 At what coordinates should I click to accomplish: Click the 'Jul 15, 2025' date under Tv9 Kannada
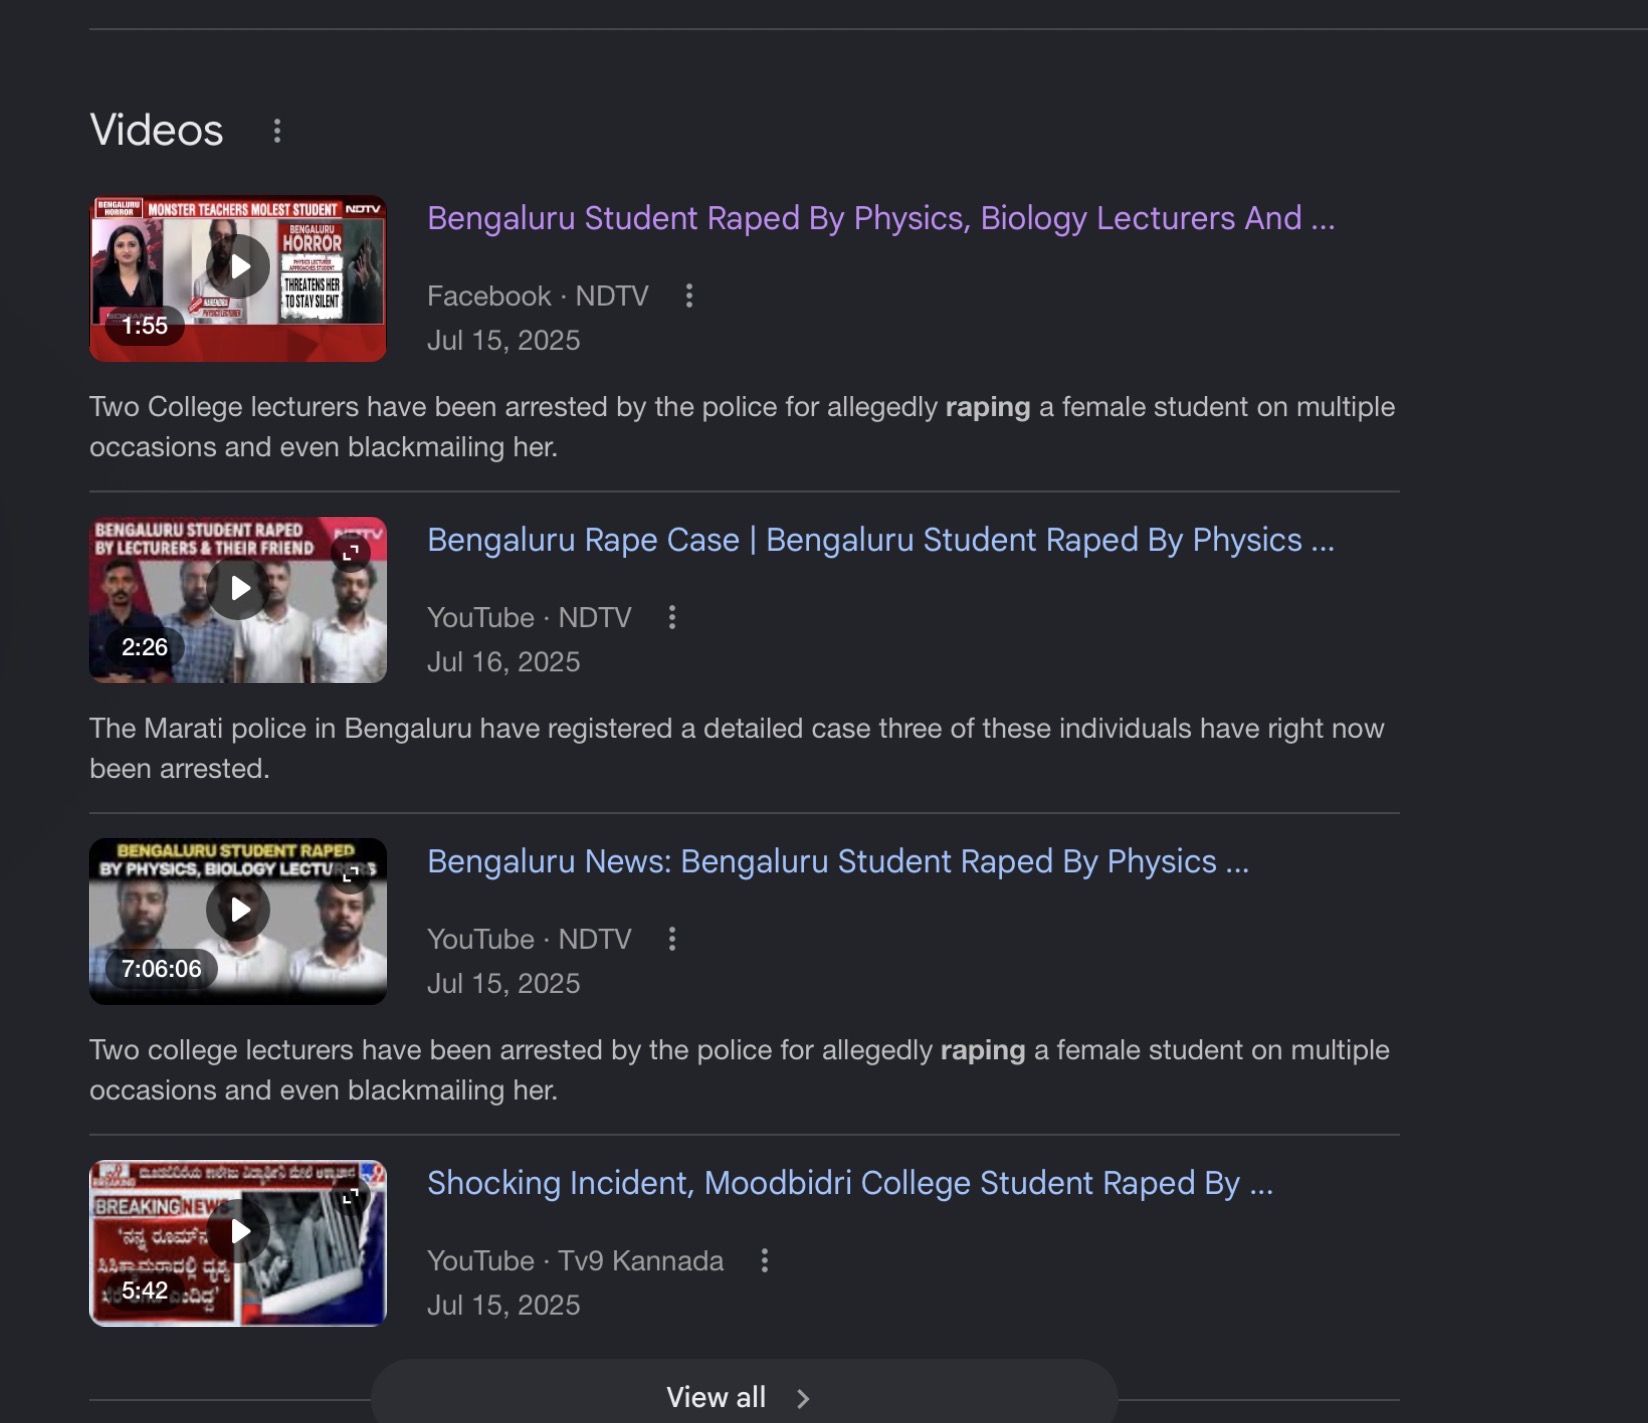(x=504, y=1305)
